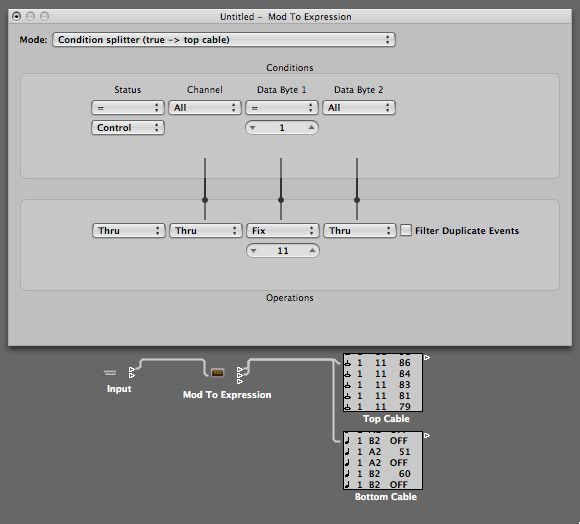Screen dimensions: 580x524
Task: Click the Top Cable row with value 81
Action: click(383, 396)
